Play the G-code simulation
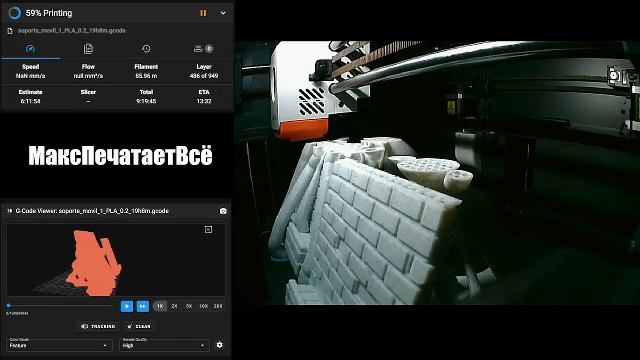Image resolution: width=640 pixels, height=360 pixels. [127, 306]
